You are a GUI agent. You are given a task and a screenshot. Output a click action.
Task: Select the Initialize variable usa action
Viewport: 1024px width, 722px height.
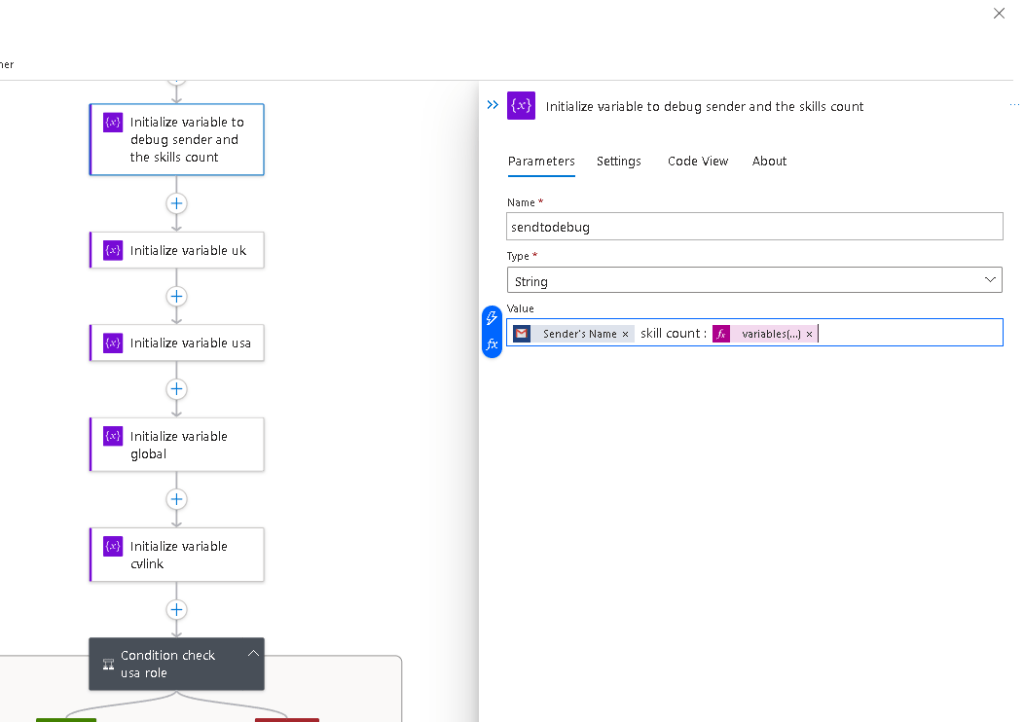point(177,343)
